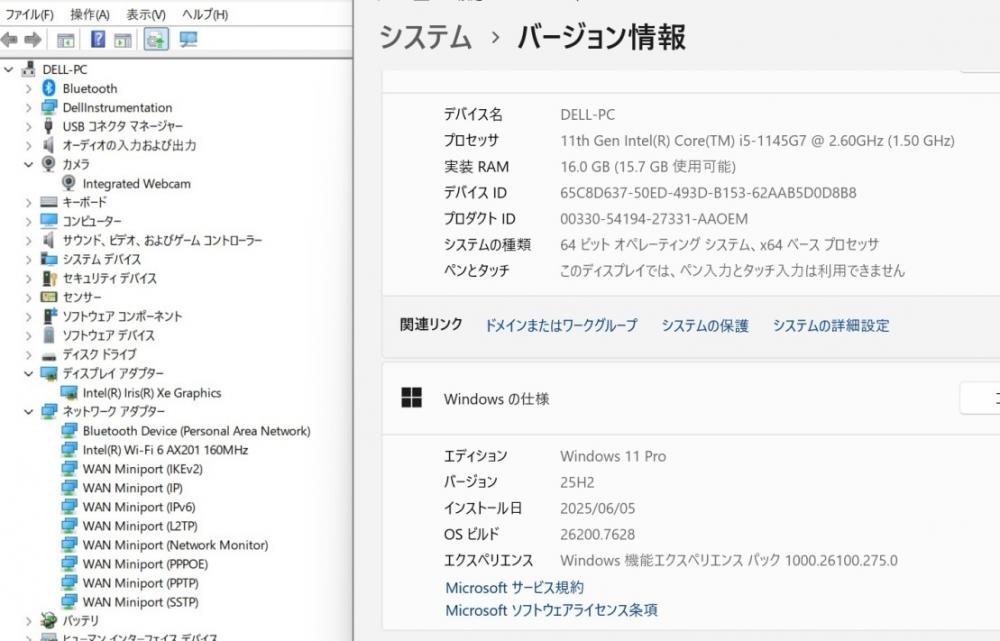Open Microsoft ソフトウェアライセンス条項 link

point(552,610)
